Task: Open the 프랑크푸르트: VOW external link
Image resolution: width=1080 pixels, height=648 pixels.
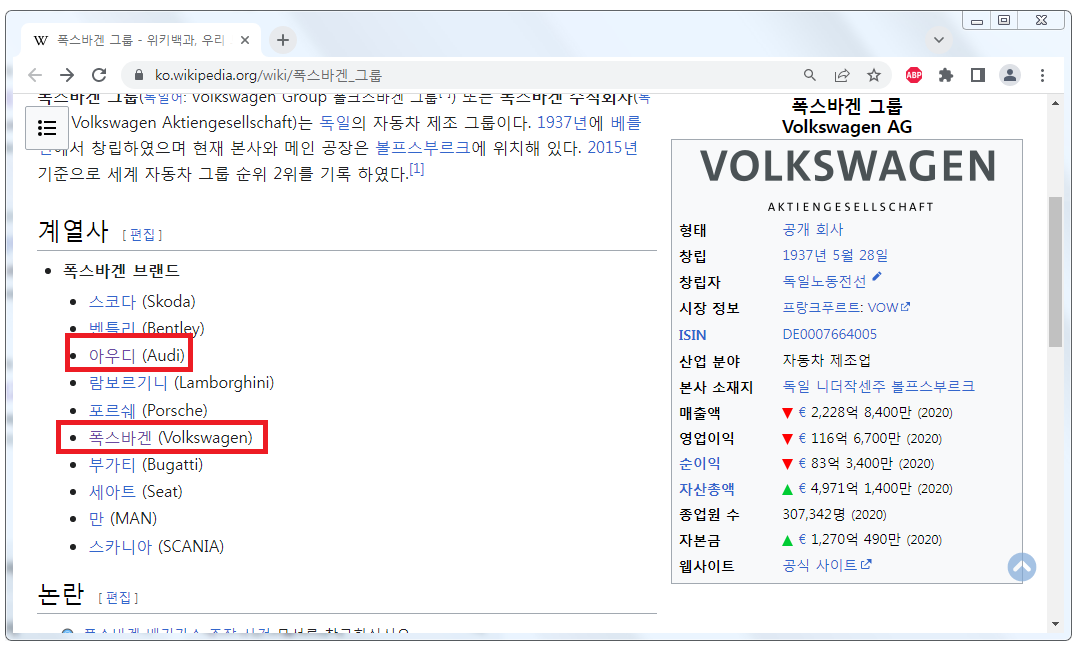Action: [846, 308]
